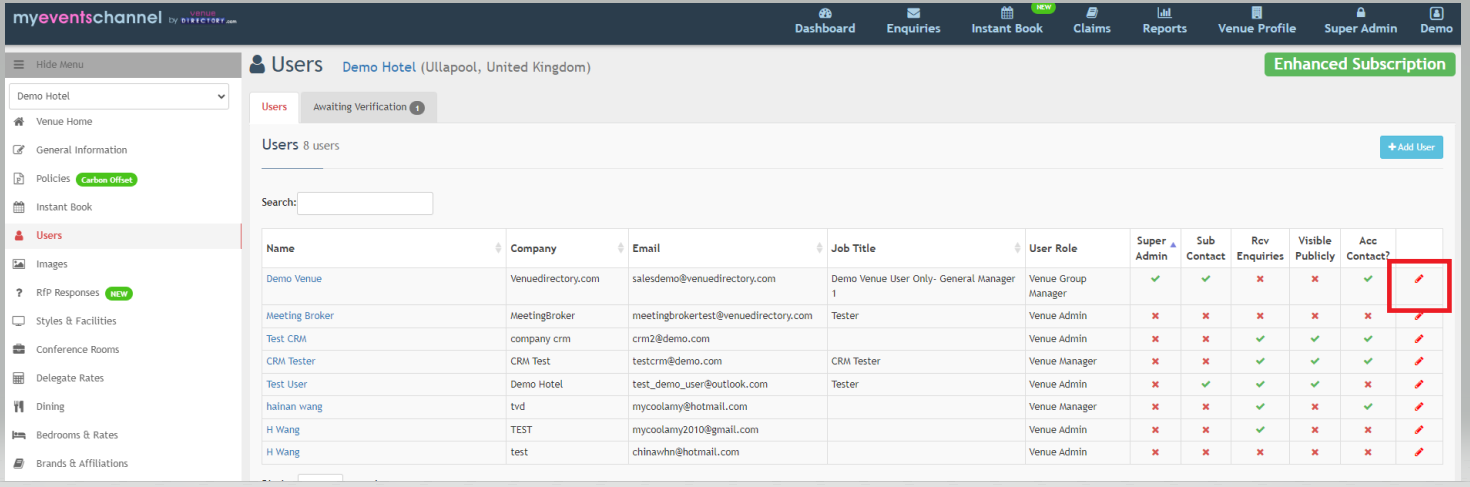Open the Demo Hotel venue dropdown
This screenshot has width=1470, height=487.
pos(120,96)
